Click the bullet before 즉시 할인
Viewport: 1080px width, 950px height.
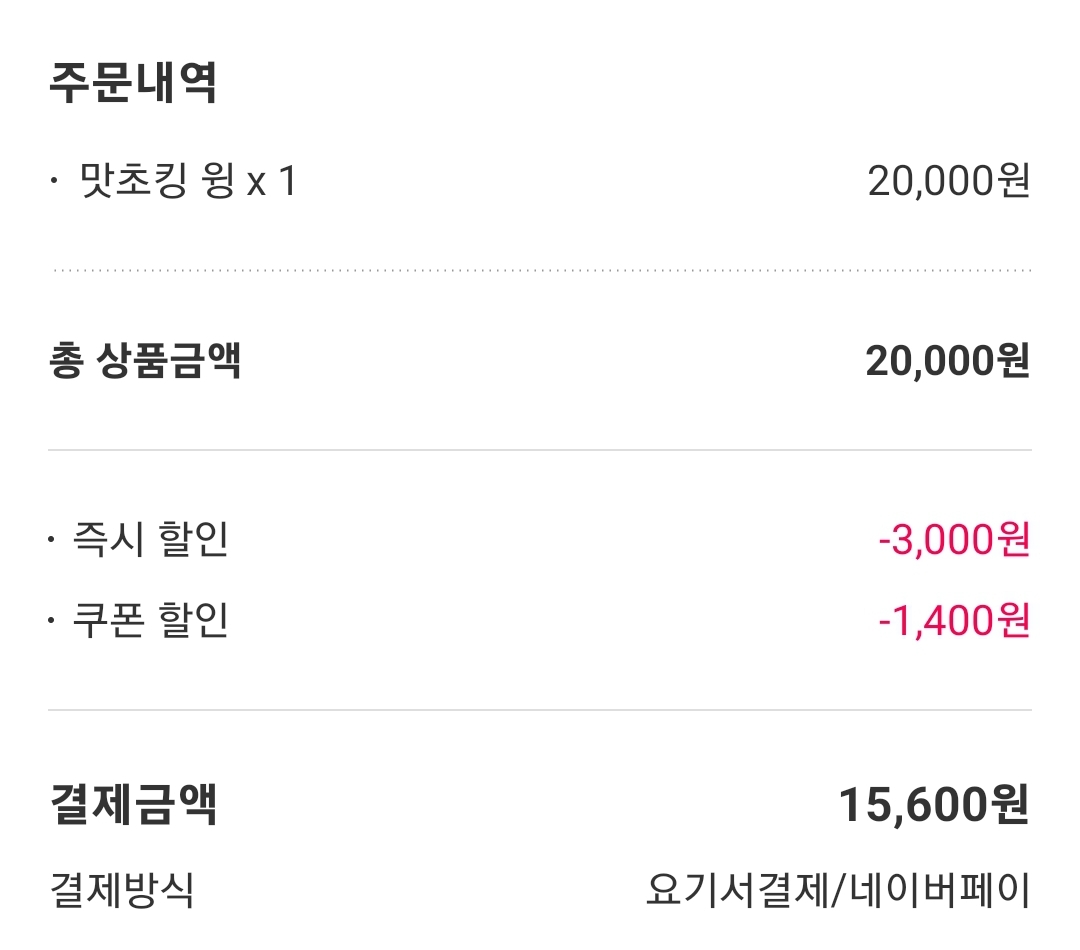(51, 541)
